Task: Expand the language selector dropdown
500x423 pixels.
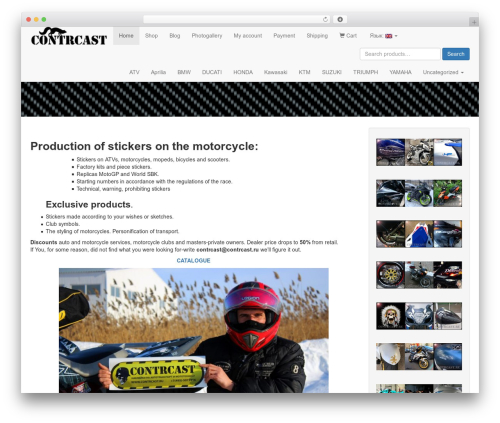Action: pyautogui.click(x=383, y=36)
